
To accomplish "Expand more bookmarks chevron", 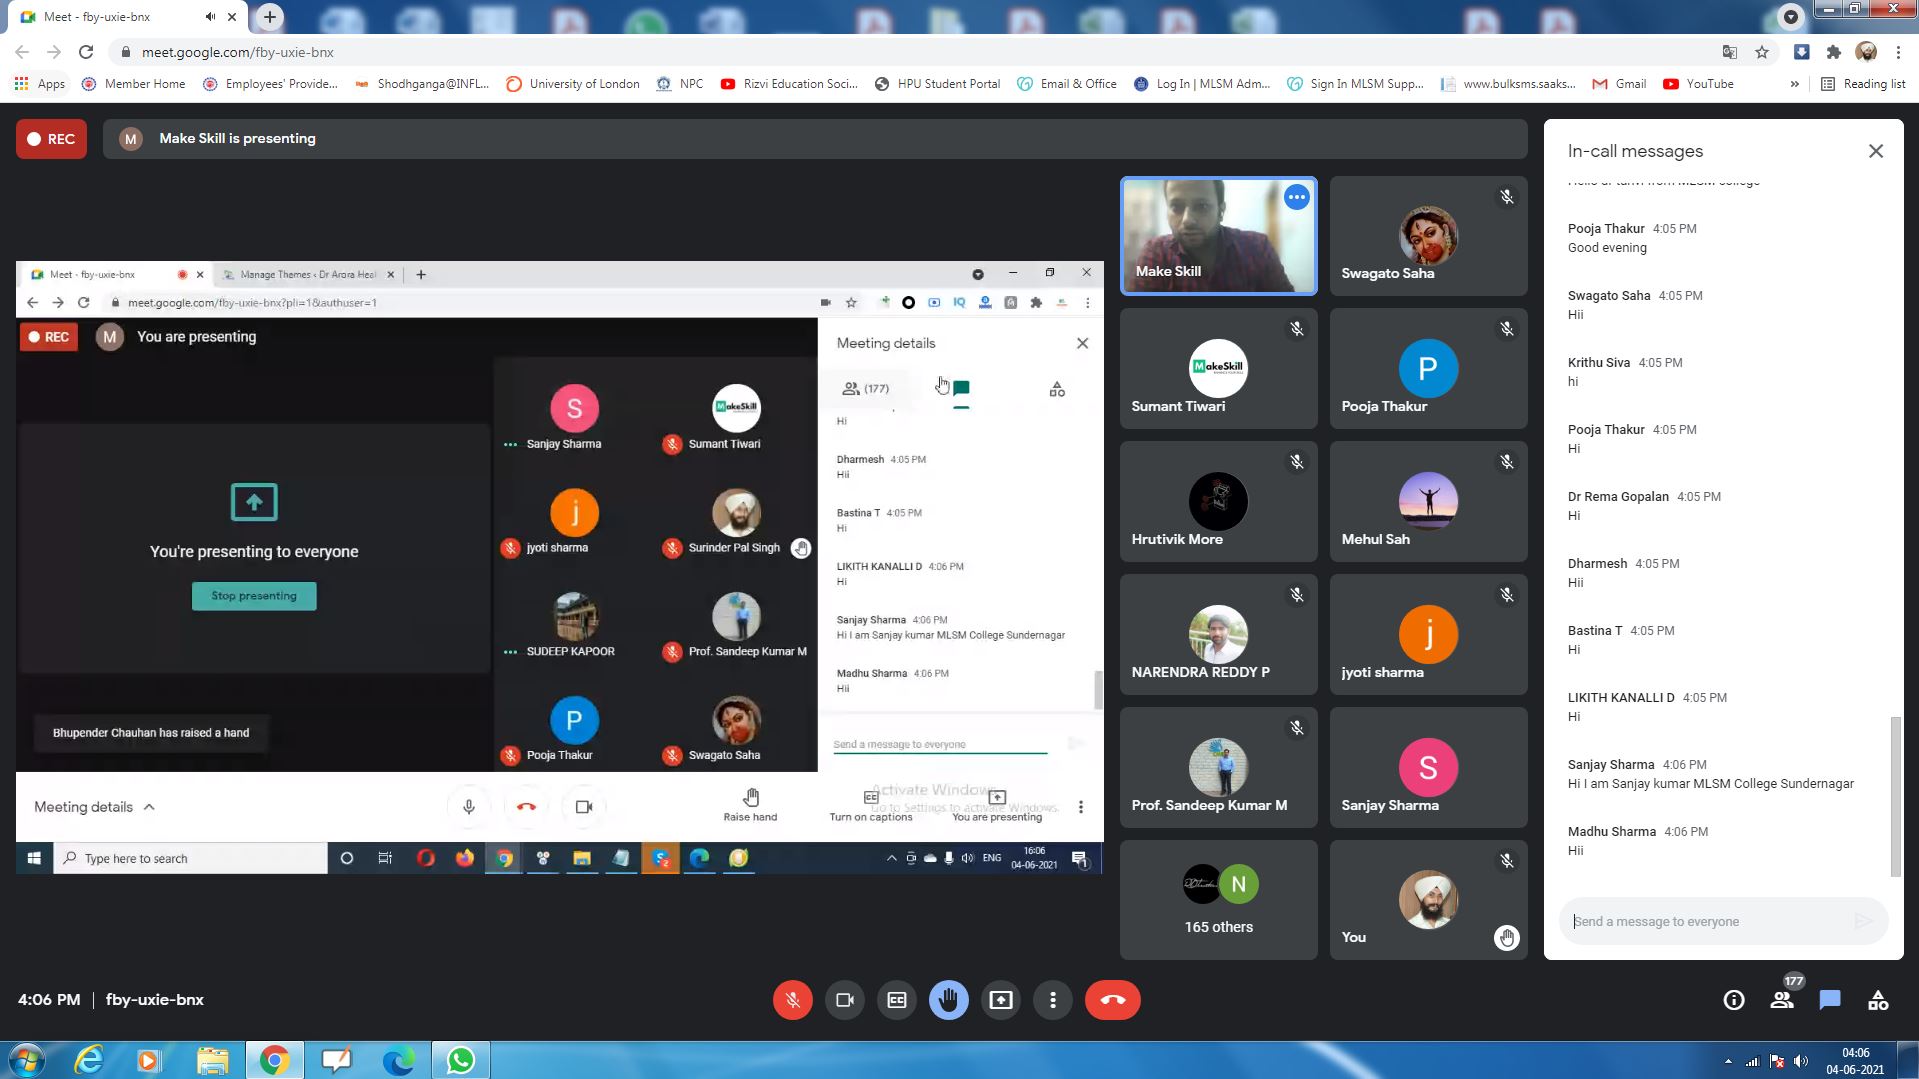I will point(1794,84).
